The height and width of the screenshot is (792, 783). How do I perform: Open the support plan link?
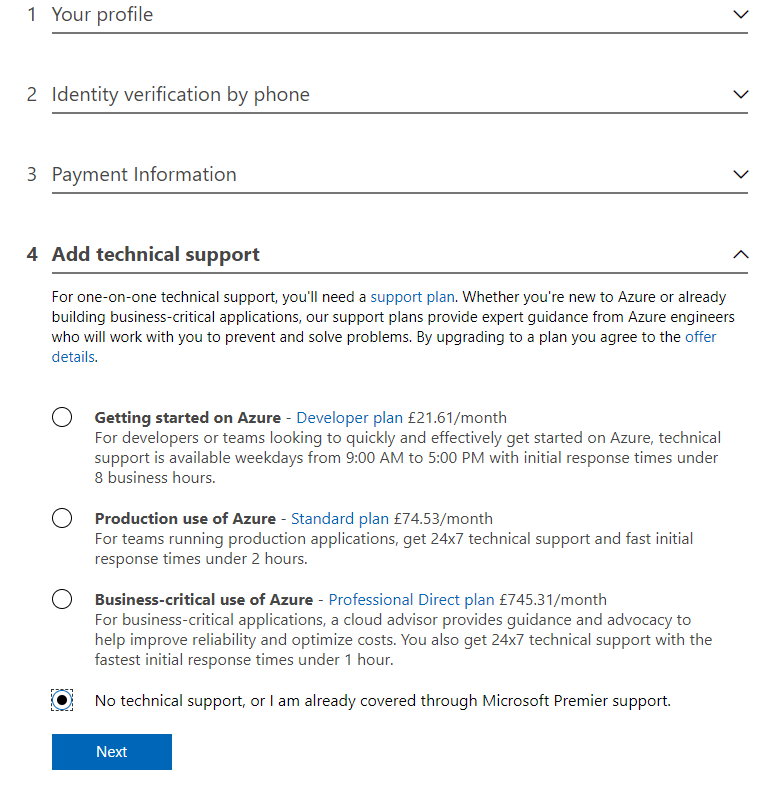tap(412, 297)
